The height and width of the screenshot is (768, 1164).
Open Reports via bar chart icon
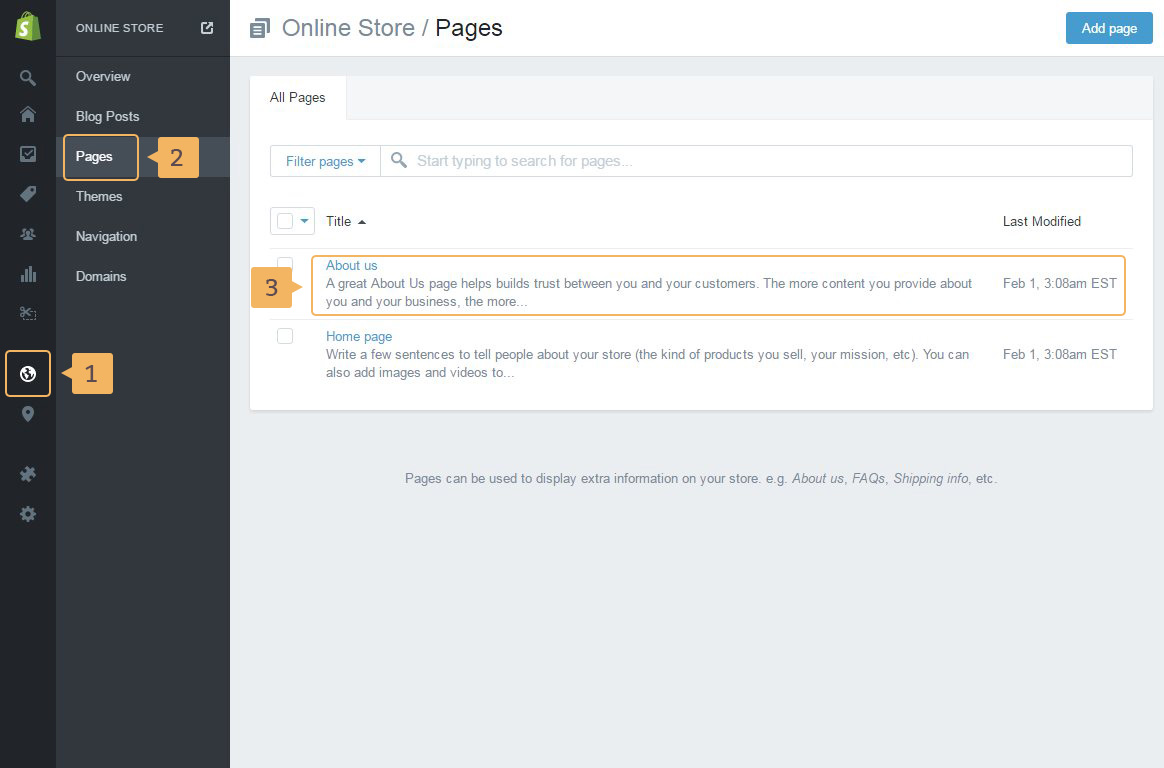tap(28, 274)
